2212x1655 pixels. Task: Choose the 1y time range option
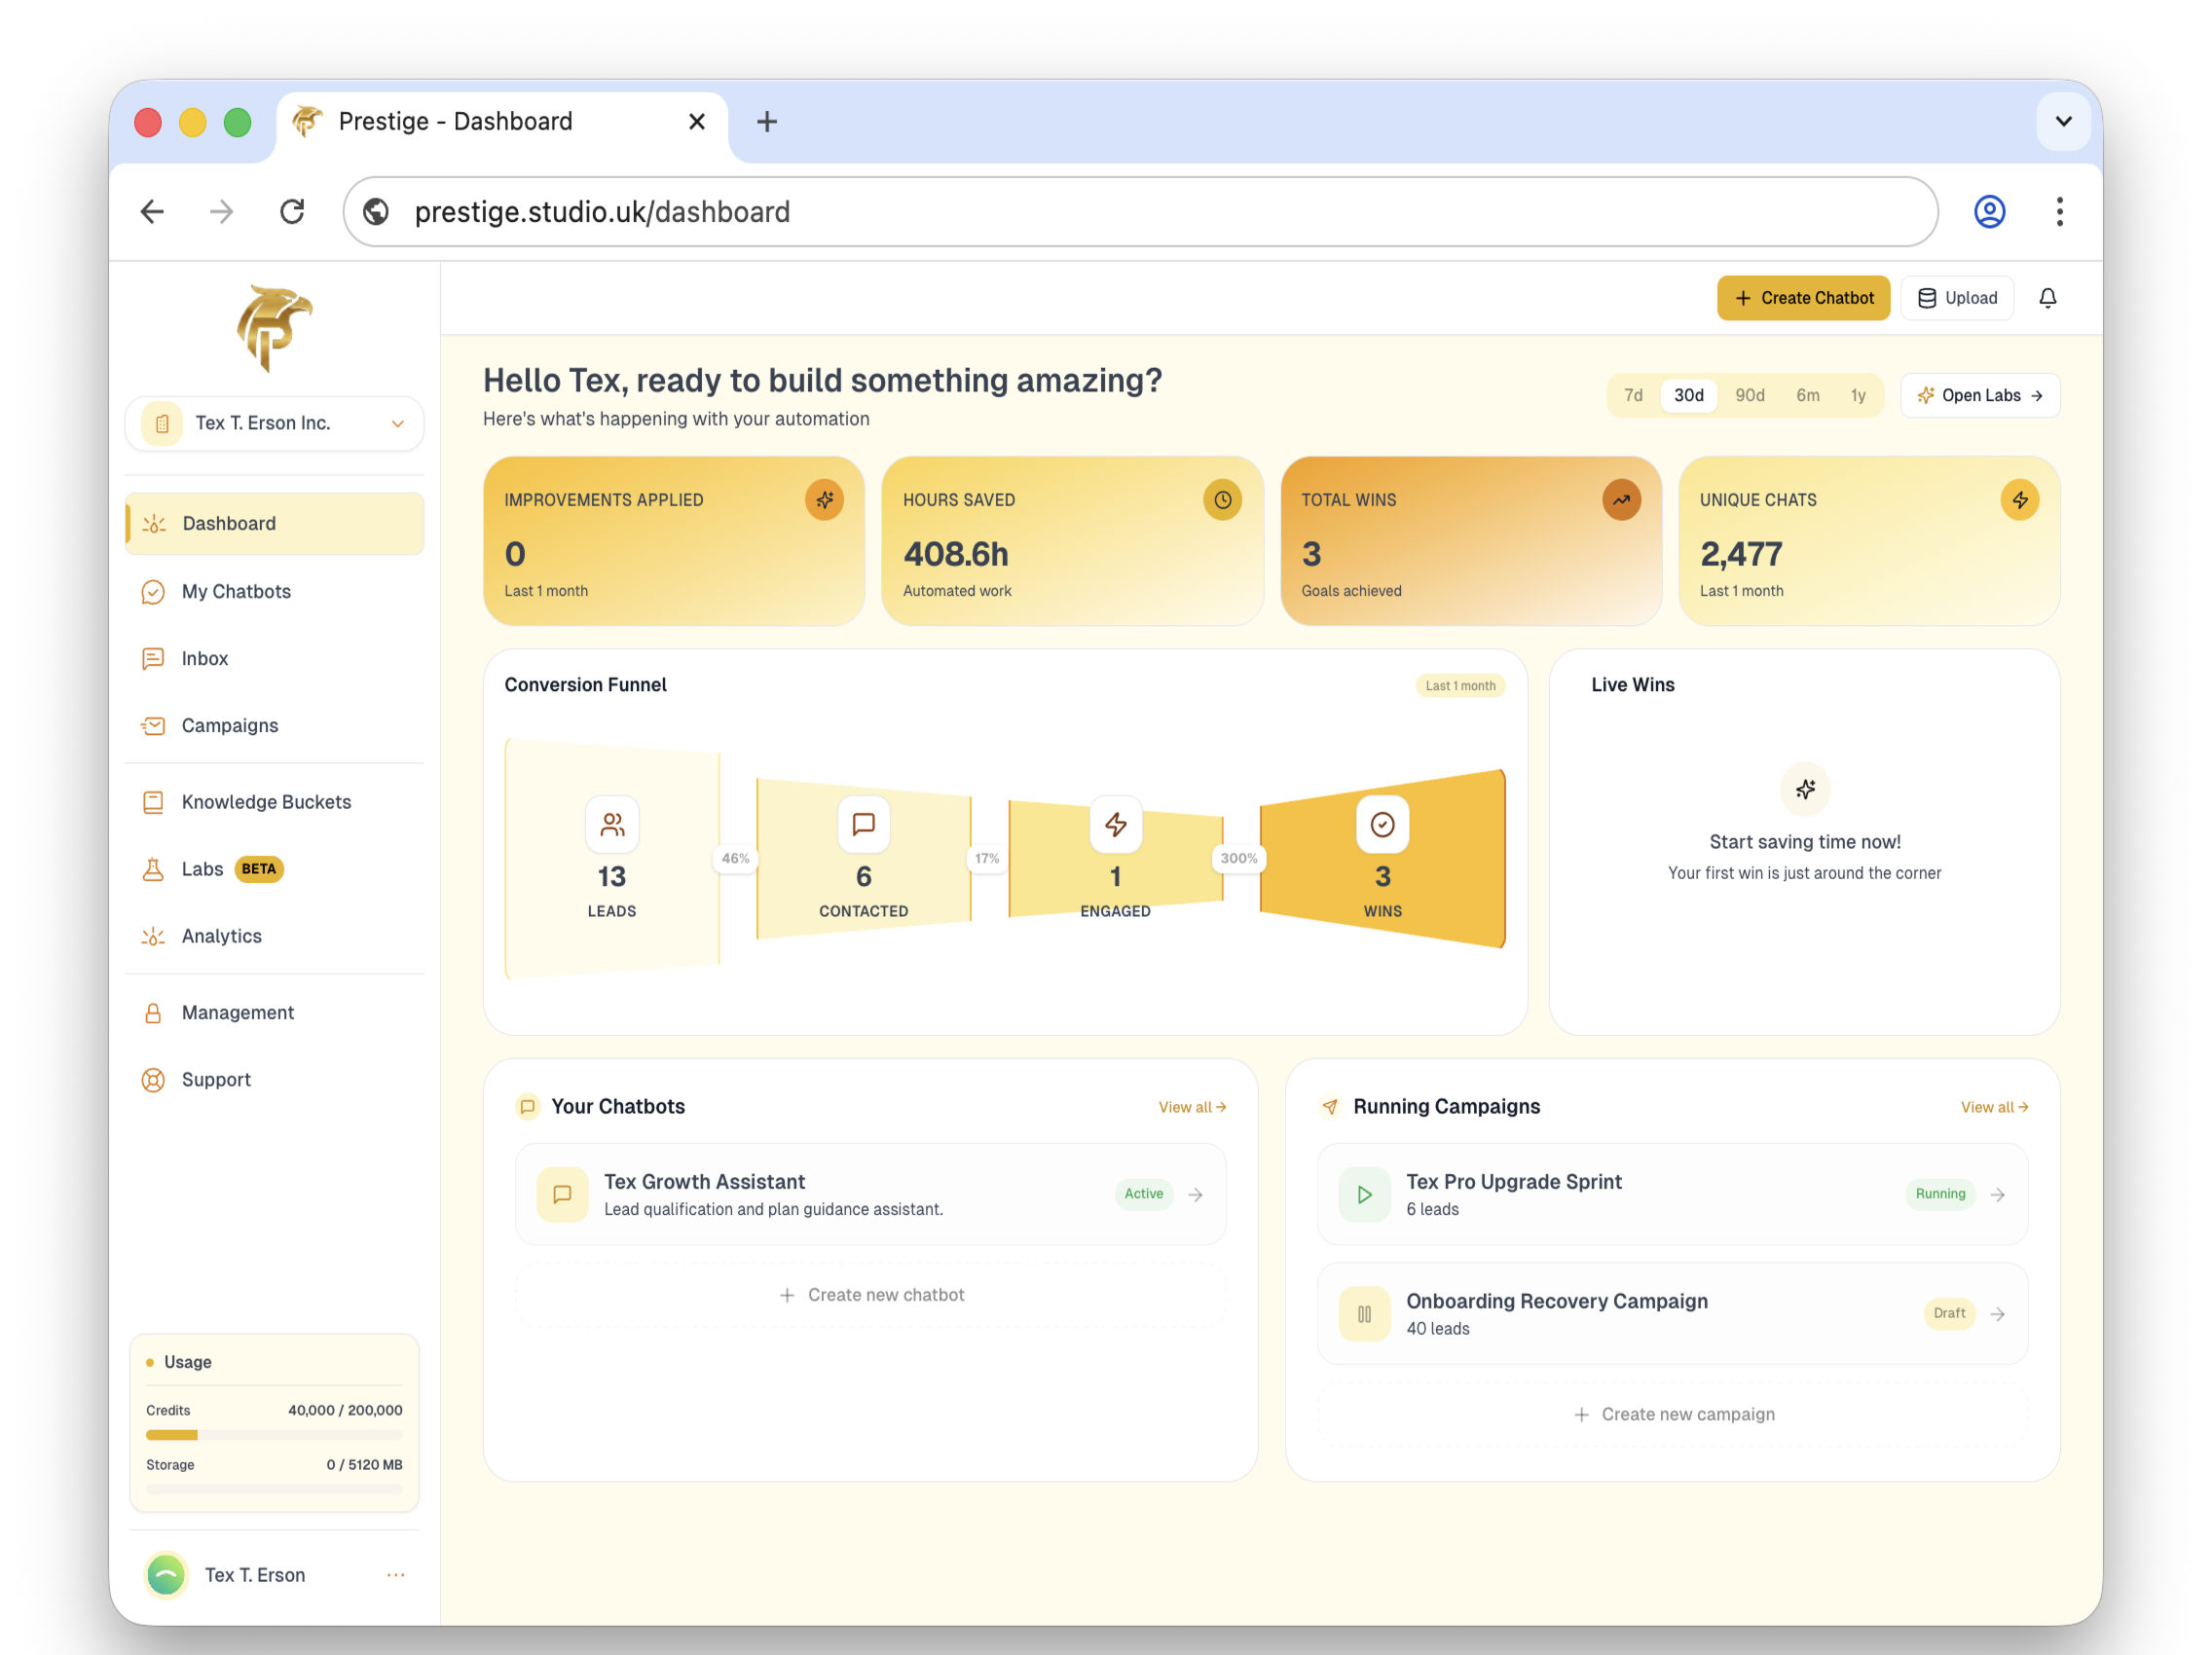click(1857, 395)
